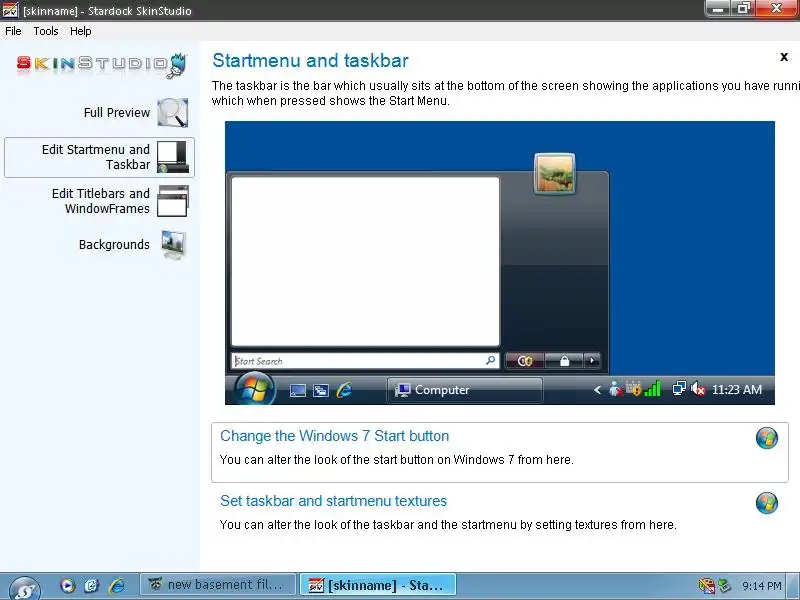The image size is (800, 600).
Task: Click the power button in preview start menu
Action: 524,361
